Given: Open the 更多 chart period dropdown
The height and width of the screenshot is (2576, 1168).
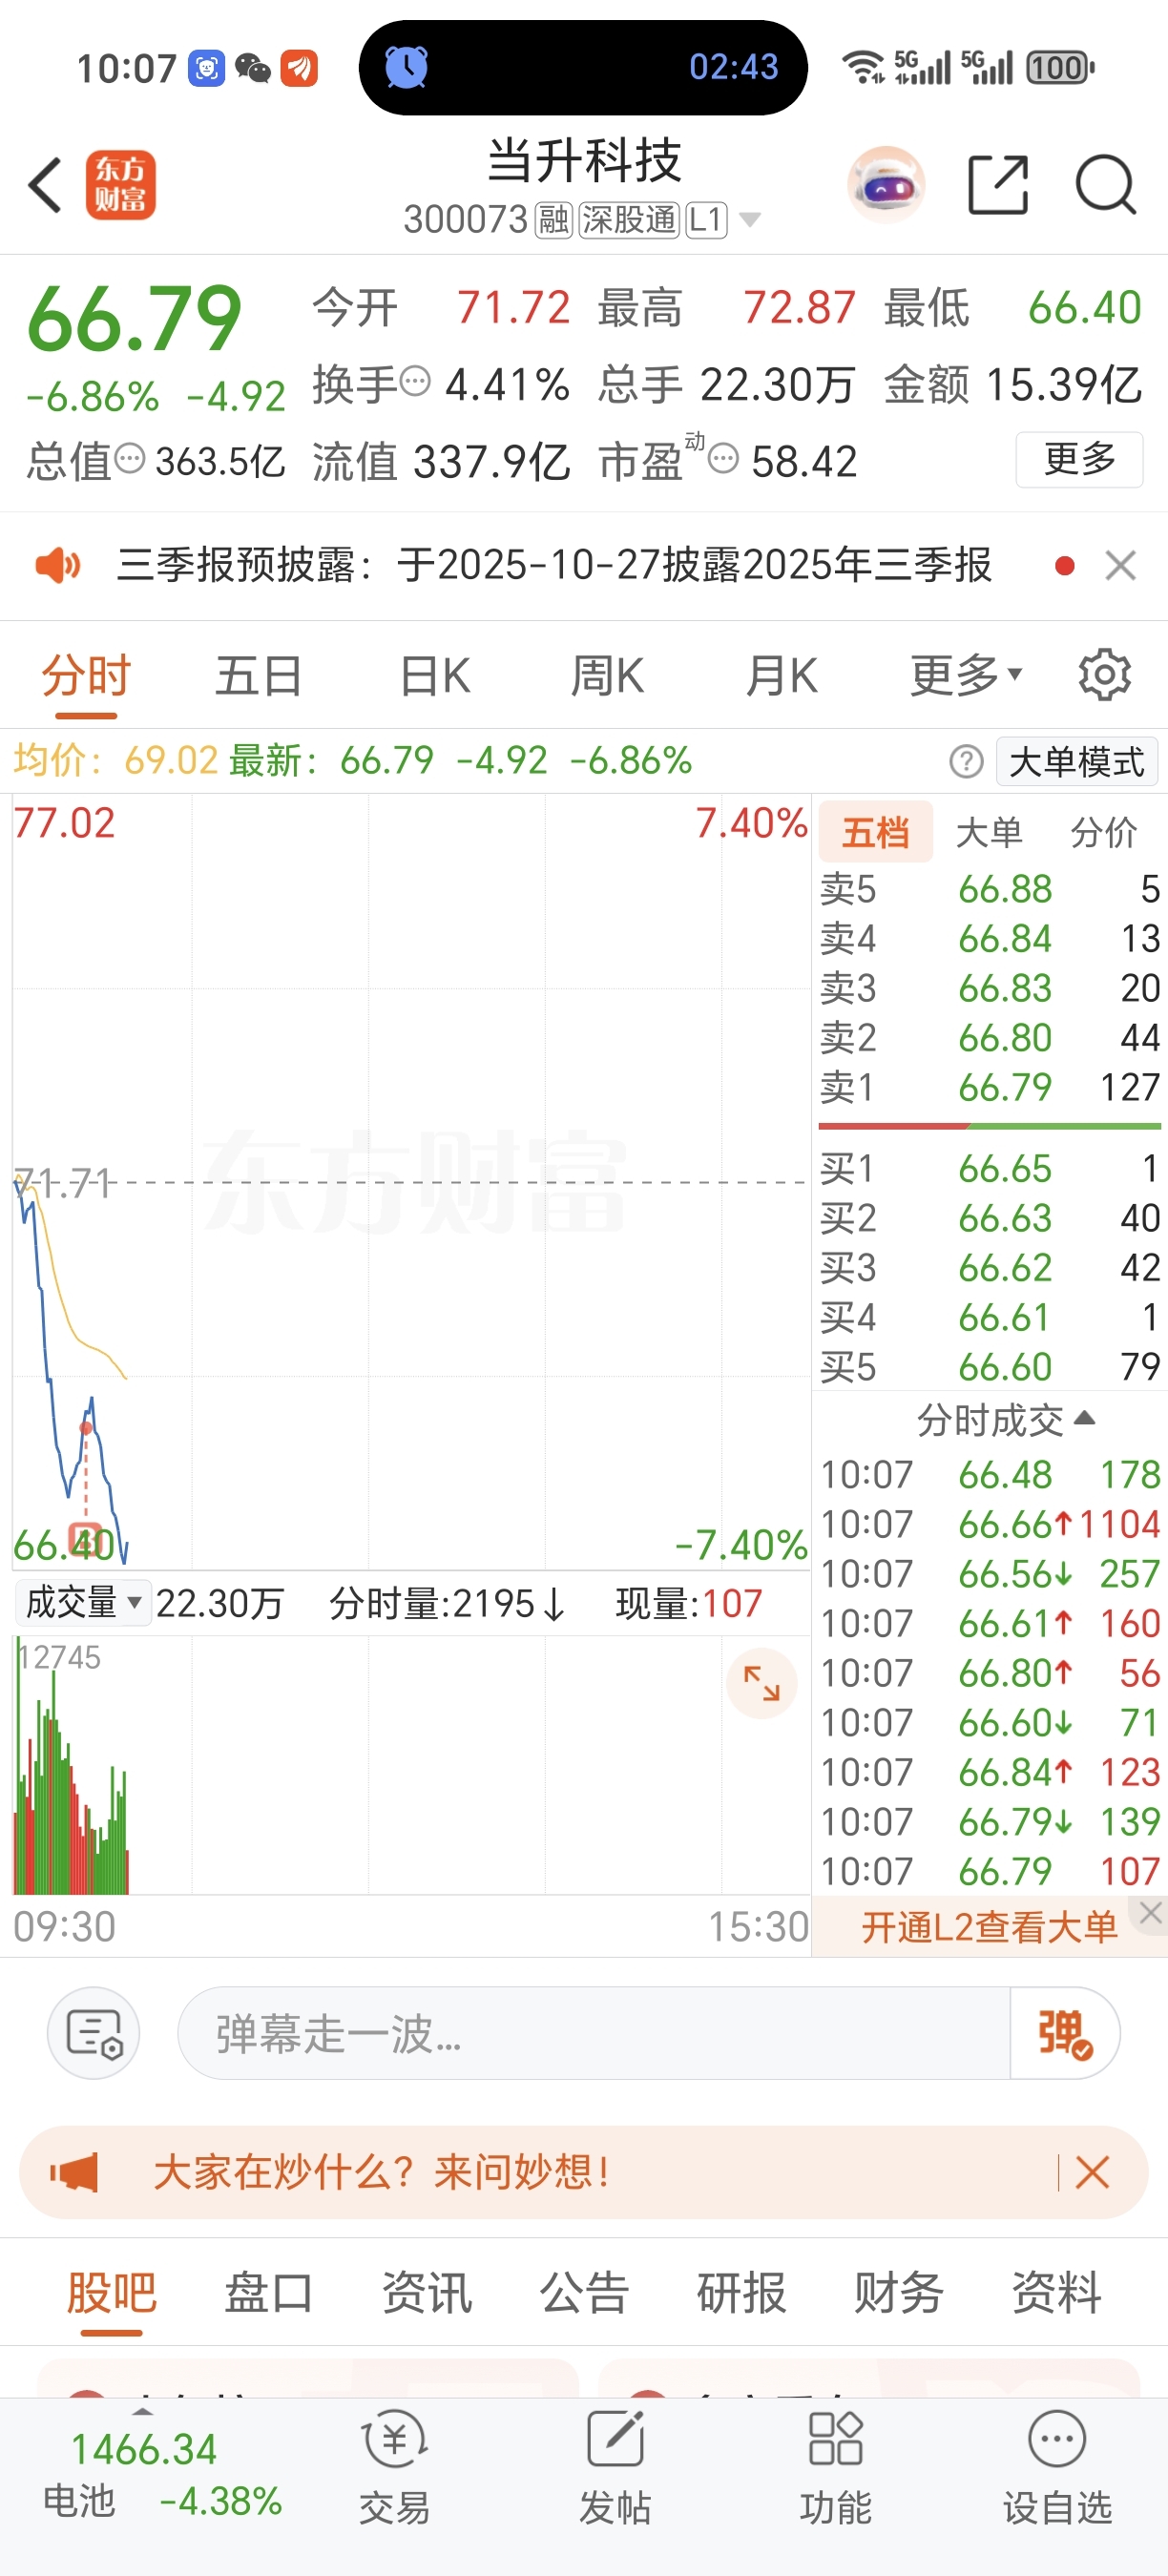Looking at the screenshot, I should click(x=966, y=675).
